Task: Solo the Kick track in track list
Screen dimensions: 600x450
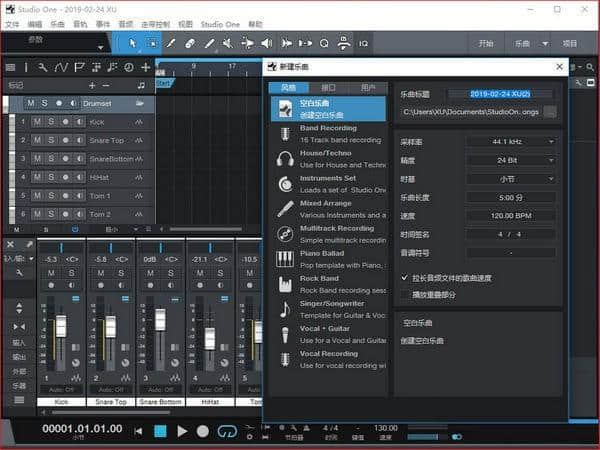Action: pyautogui.click(x=51, y=122)
